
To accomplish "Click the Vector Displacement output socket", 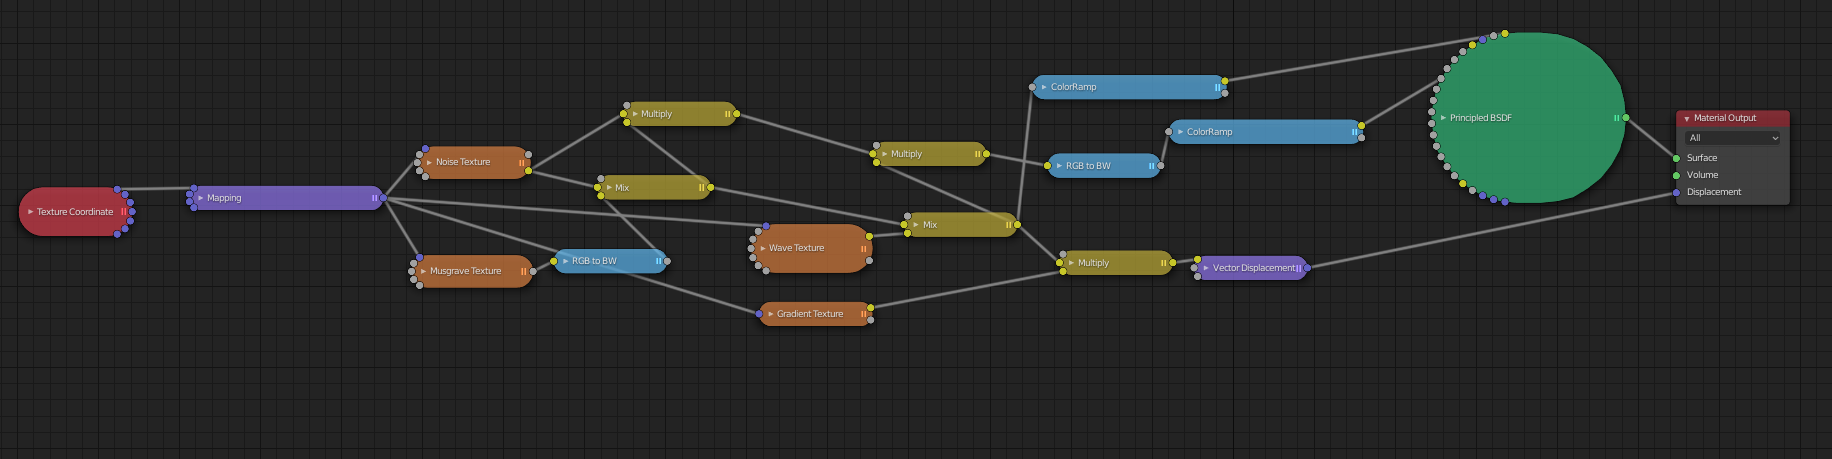I will tap(1307, 268).
